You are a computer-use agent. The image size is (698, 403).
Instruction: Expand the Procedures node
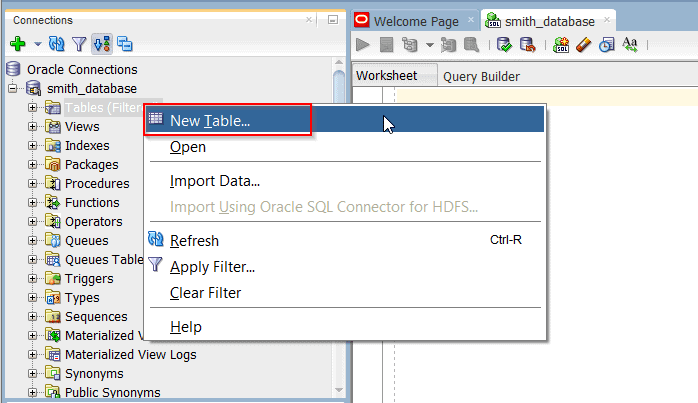[32, 183]
